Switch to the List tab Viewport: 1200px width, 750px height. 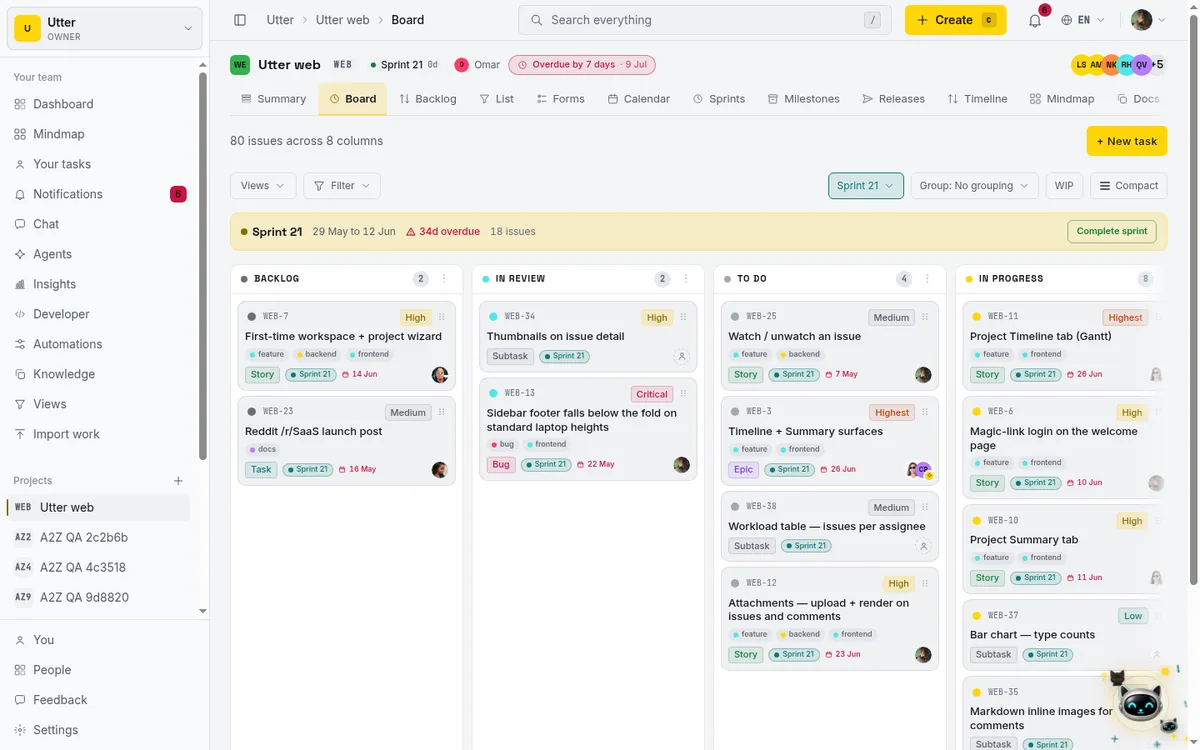tap(496, 99)
